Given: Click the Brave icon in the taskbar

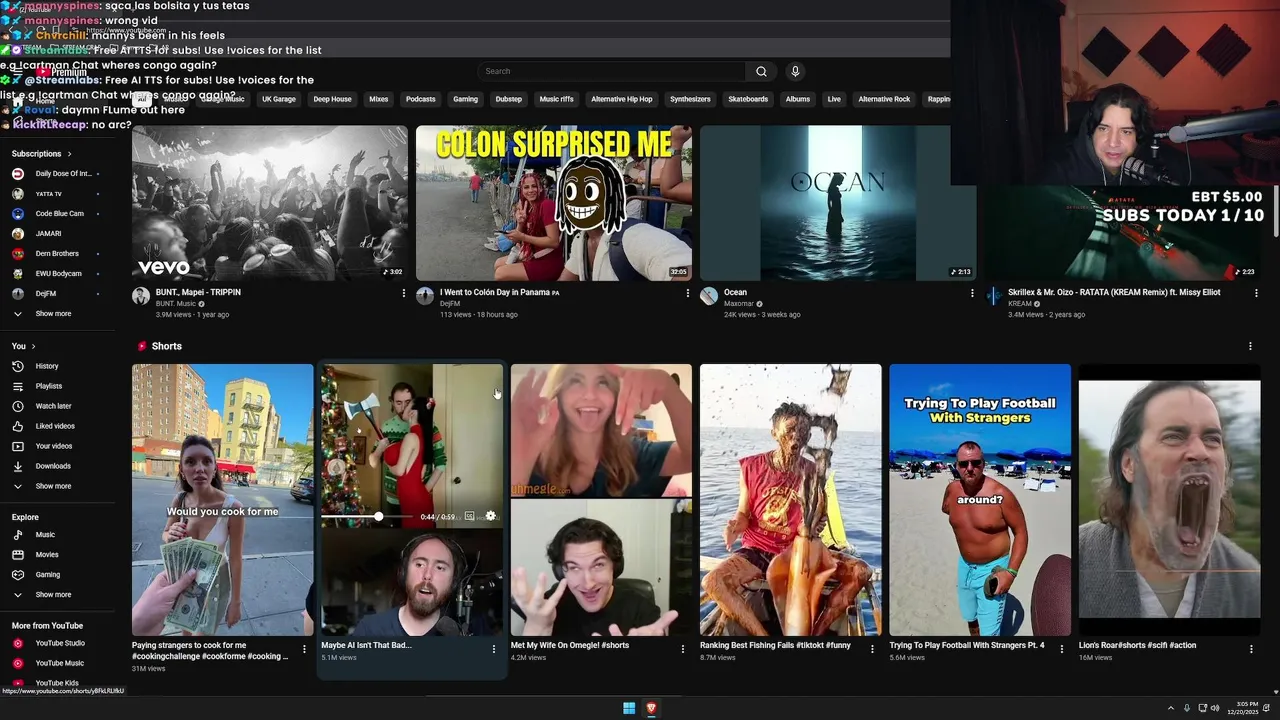Looking at the screenshot, I should (651, 708).
